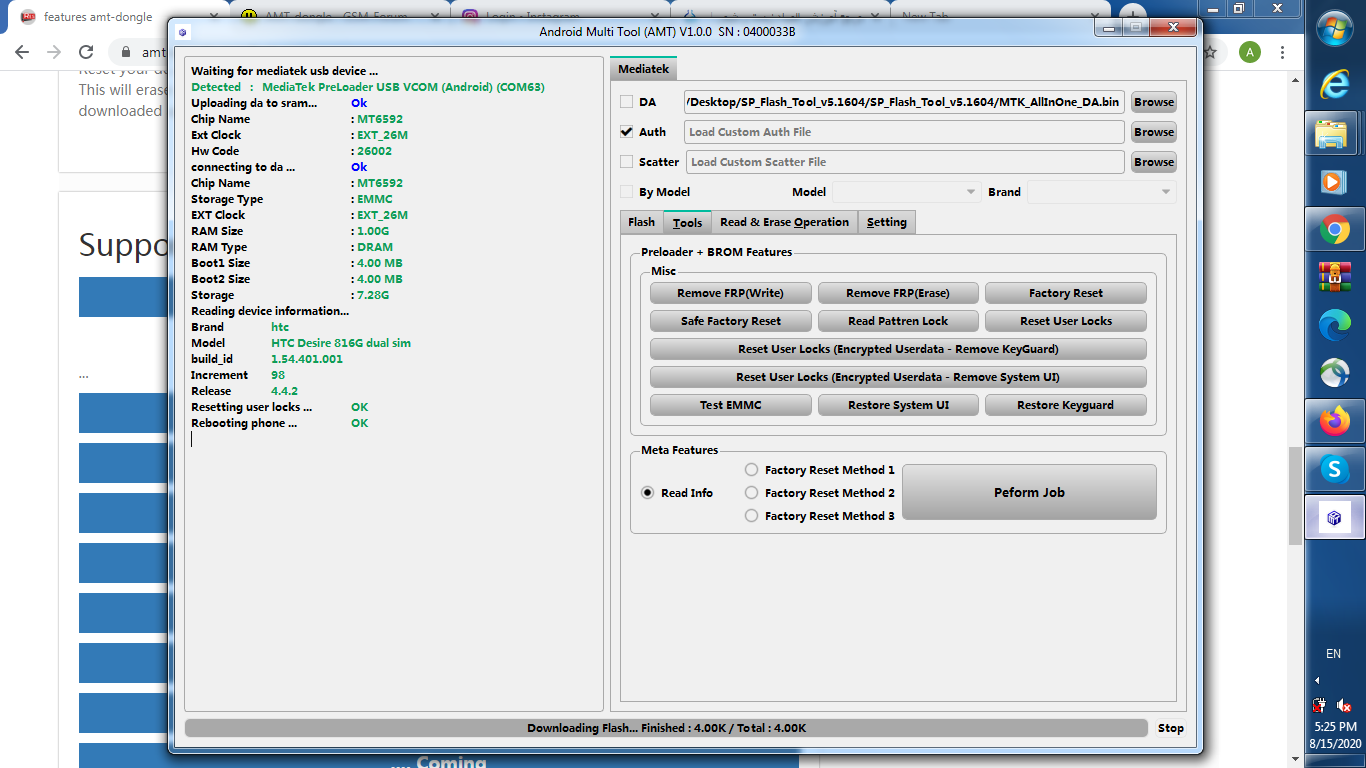
Task: Minimize the Android Multi Tool window
Action: click(1108, 28)
